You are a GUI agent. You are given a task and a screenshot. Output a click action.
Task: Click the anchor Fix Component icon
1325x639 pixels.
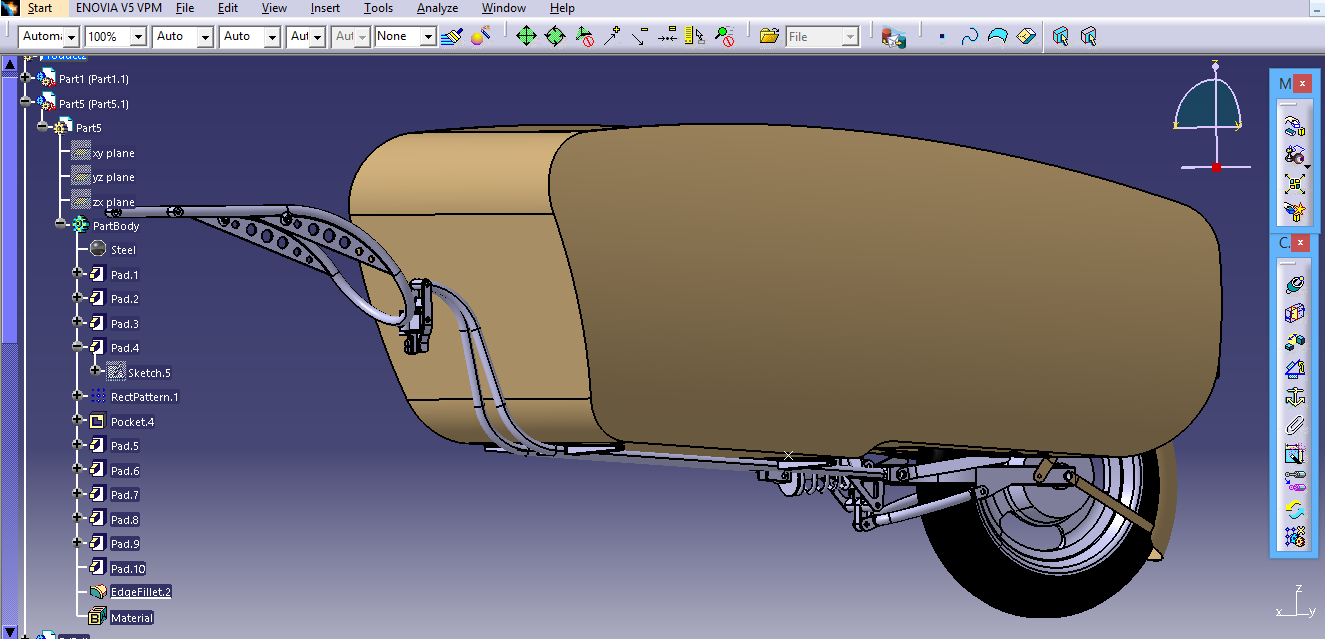click(1295, 397)
